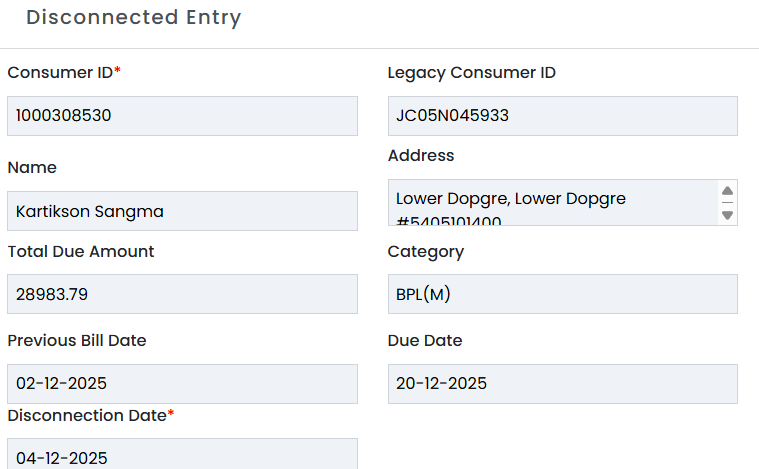Click the Previous Bill Date label
Image resolution: width=759 pixels, height=469 pixels.
coord(77,340)
